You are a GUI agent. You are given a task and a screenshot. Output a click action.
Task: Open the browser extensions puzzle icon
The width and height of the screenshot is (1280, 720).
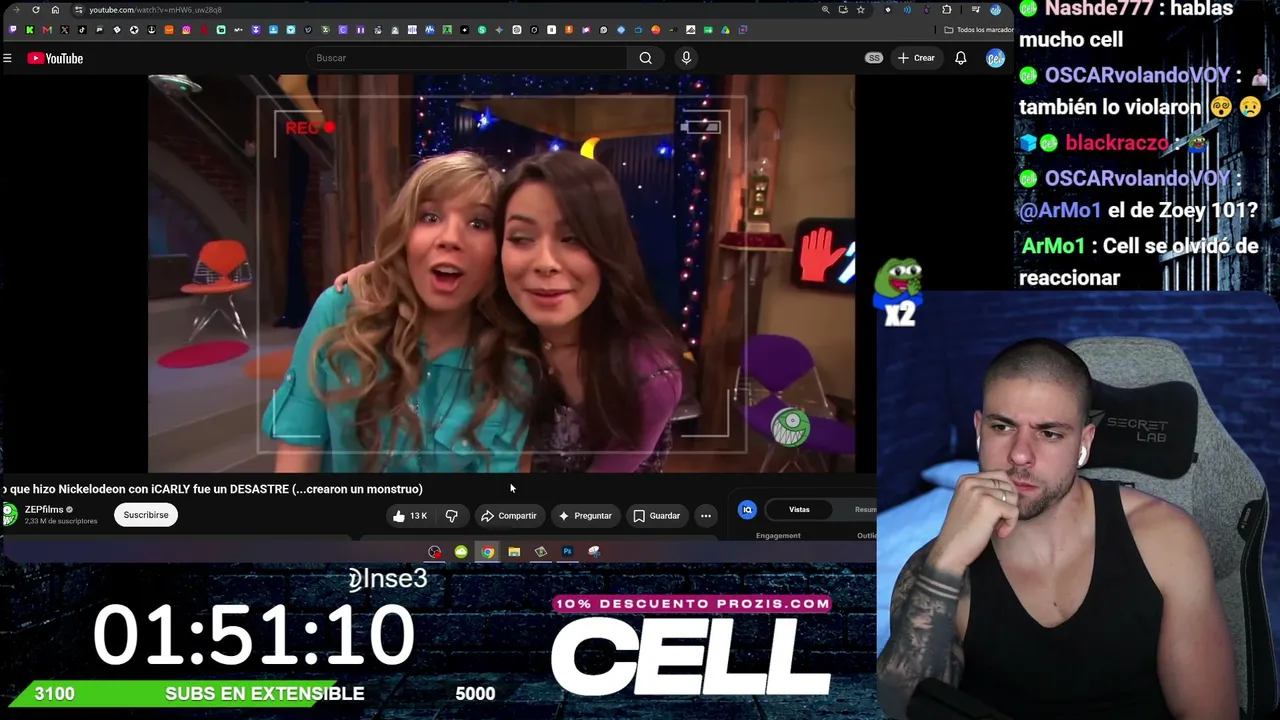click(x=947, y=10)
